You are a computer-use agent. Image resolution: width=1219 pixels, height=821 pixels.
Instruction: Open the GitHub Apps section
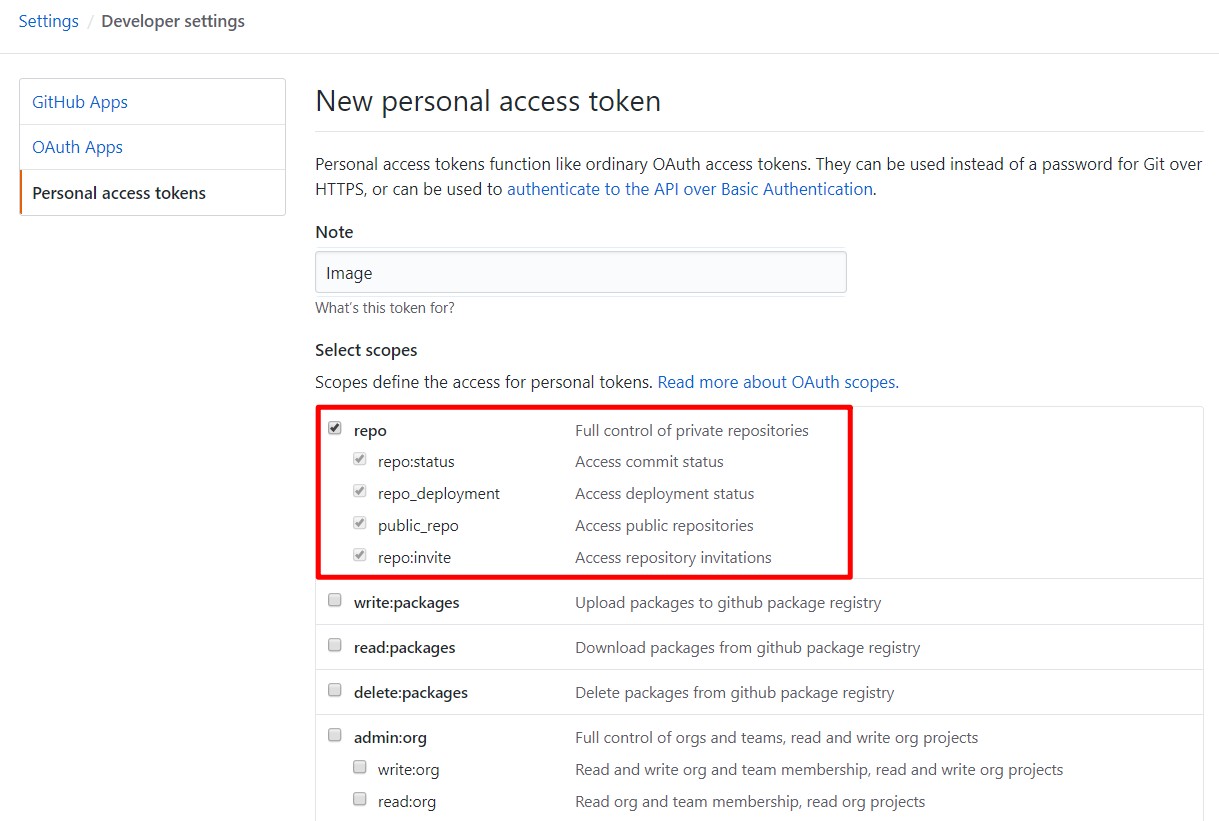point(80,101)
